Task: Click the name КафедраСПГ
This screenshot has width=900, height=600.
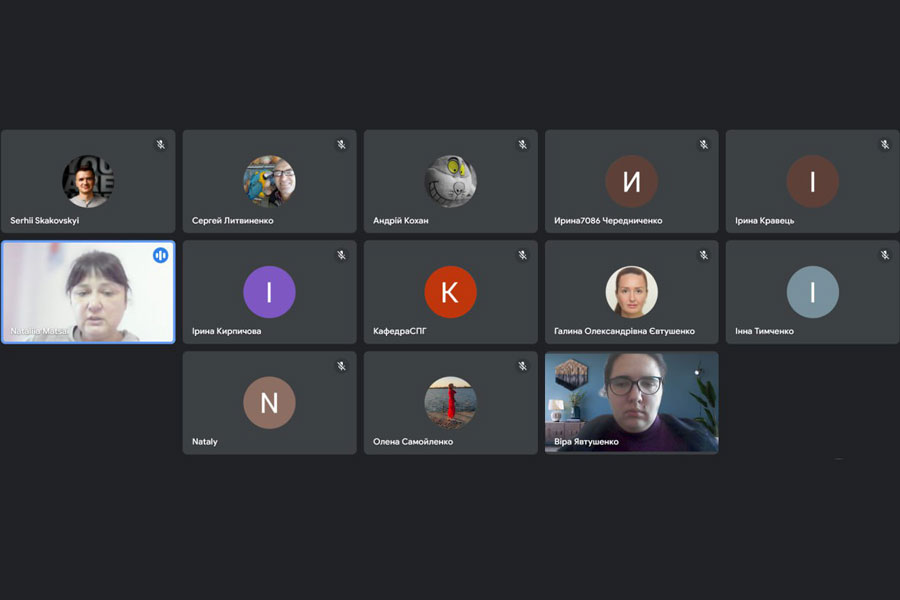Action: click(399, 331)
